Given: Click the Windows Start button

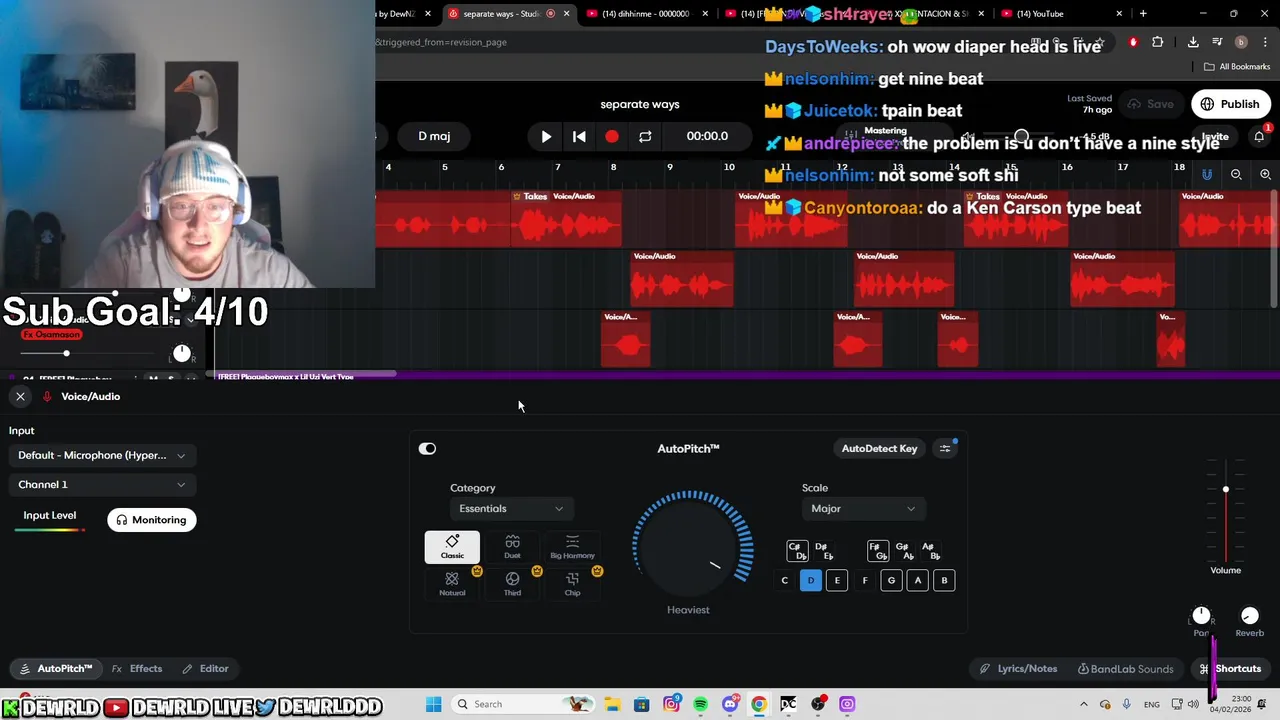Looking at the screenshot, I should tap(433, 704).
